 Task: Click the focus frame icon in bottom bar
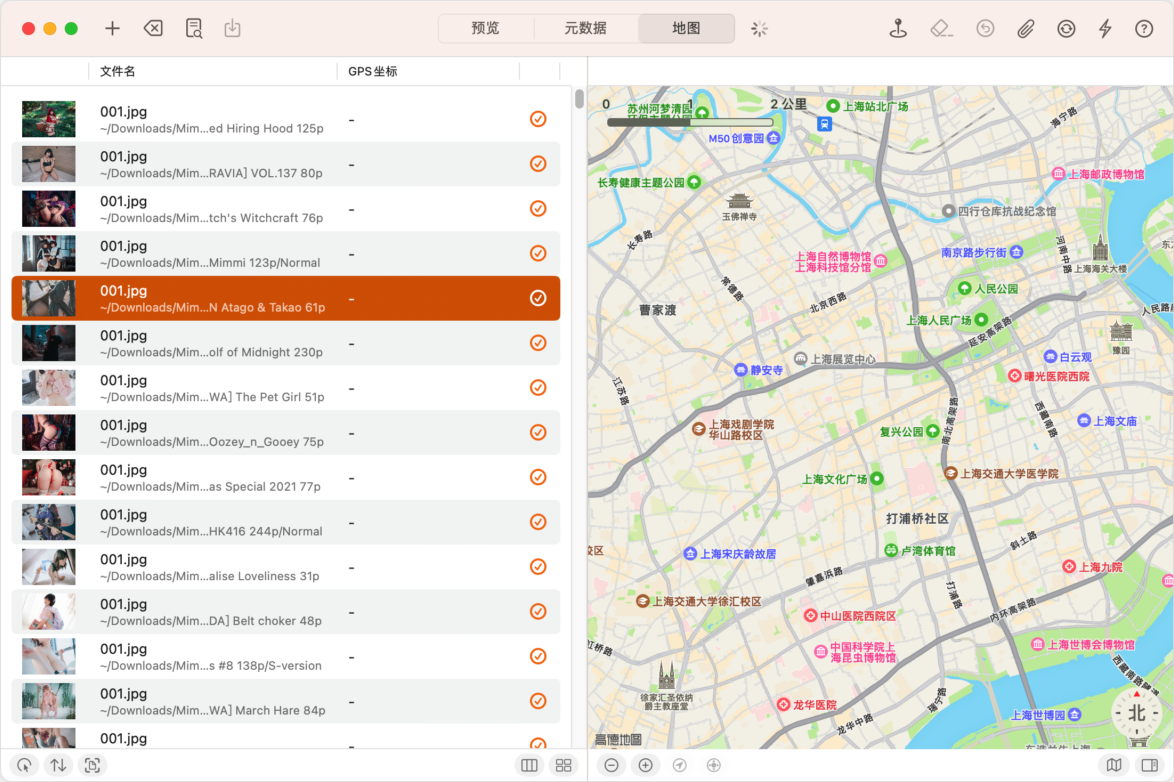[x=92, y=765]
